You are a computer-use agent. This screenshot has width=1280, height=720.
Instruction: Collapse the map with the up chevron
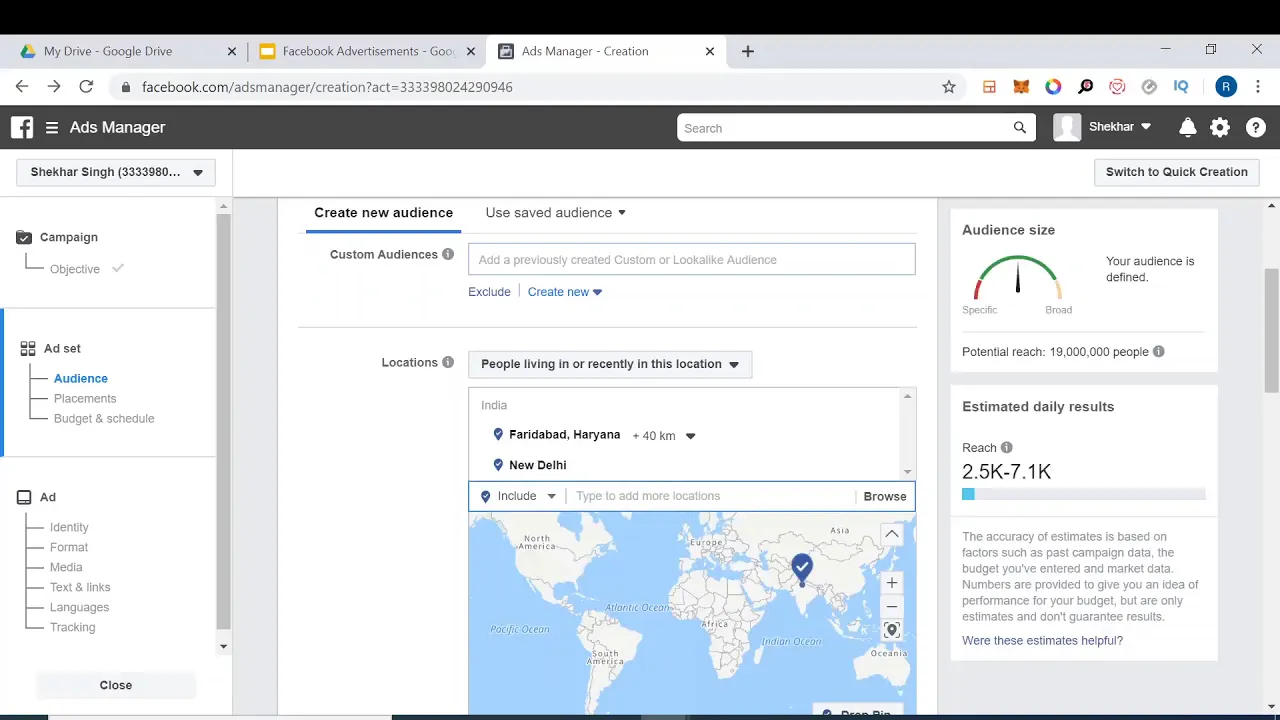click(x=892, y=534)
